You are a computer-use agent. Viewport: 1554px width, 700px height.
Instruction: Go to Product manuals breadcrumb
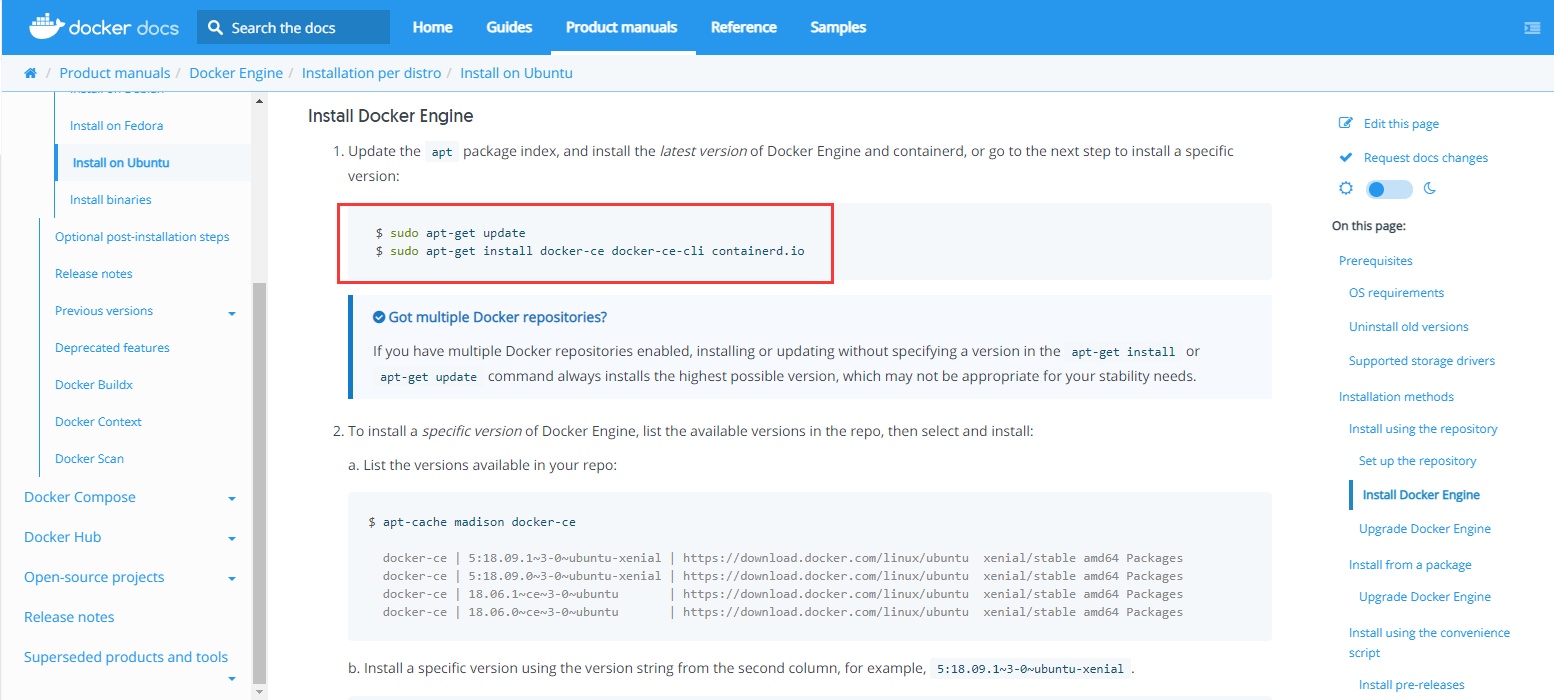tap(115, 73)
